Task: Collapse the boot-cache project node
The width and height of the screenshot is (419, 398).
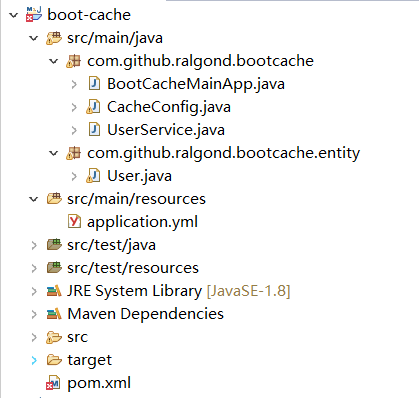Action: pos(14,15)
